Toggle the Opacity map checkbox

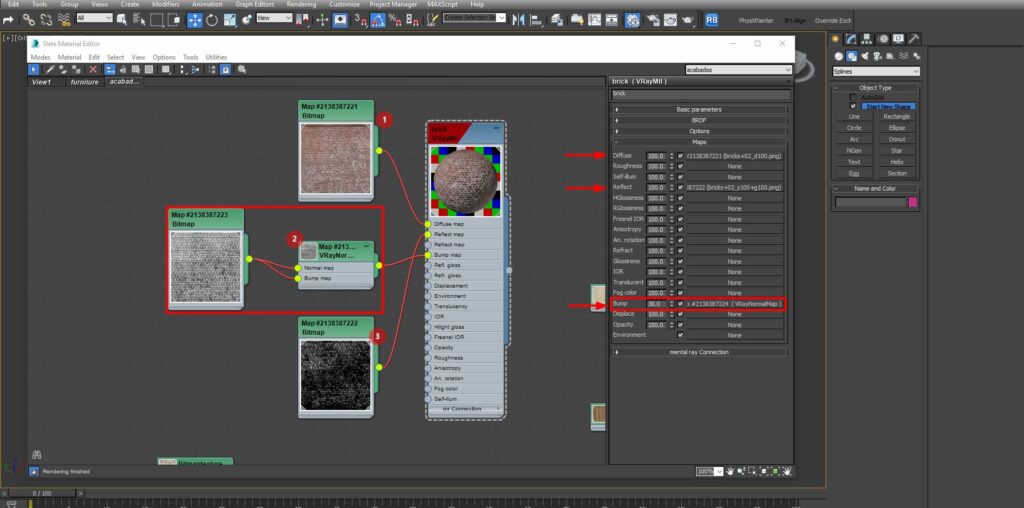tap(680, 325)
